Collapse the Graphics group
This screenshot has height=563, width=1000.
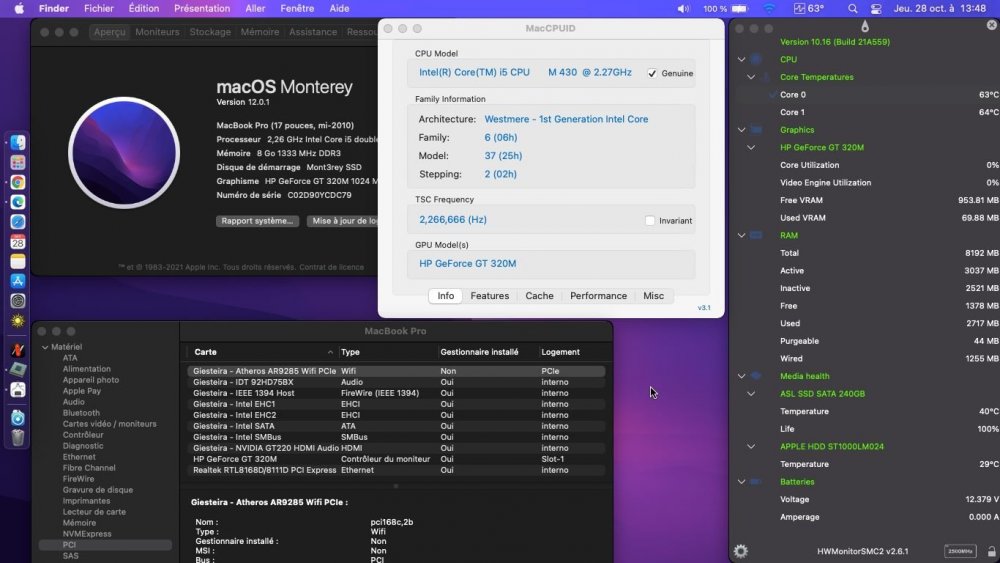(x=741, y=129)
